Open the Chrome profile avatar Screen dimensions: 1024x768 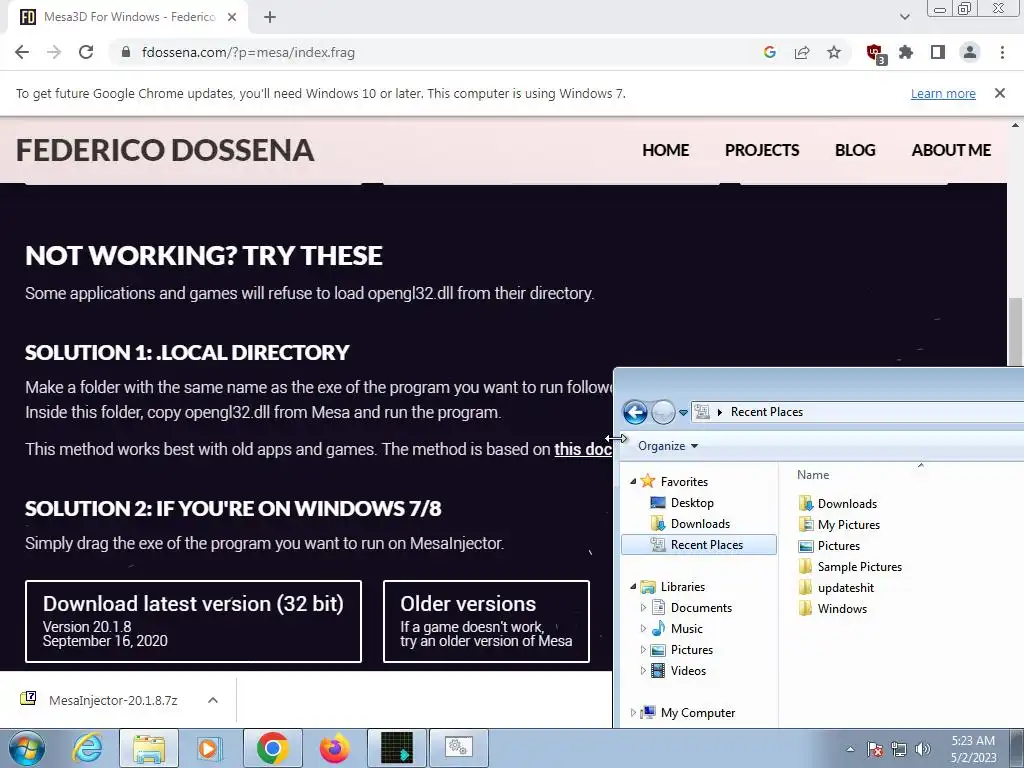coord(970,52)
